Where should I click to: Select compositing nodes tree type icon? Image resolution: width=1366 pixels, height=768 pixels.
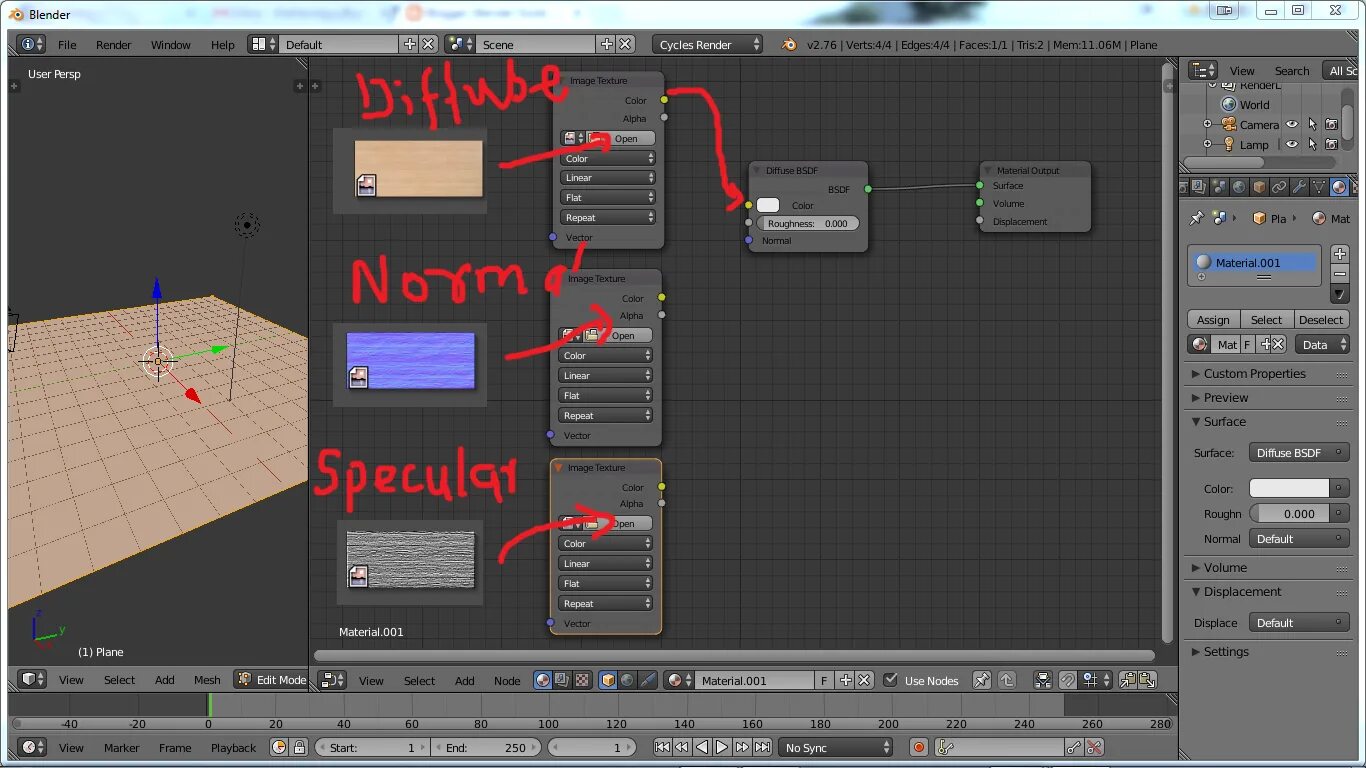click(563, 680)
